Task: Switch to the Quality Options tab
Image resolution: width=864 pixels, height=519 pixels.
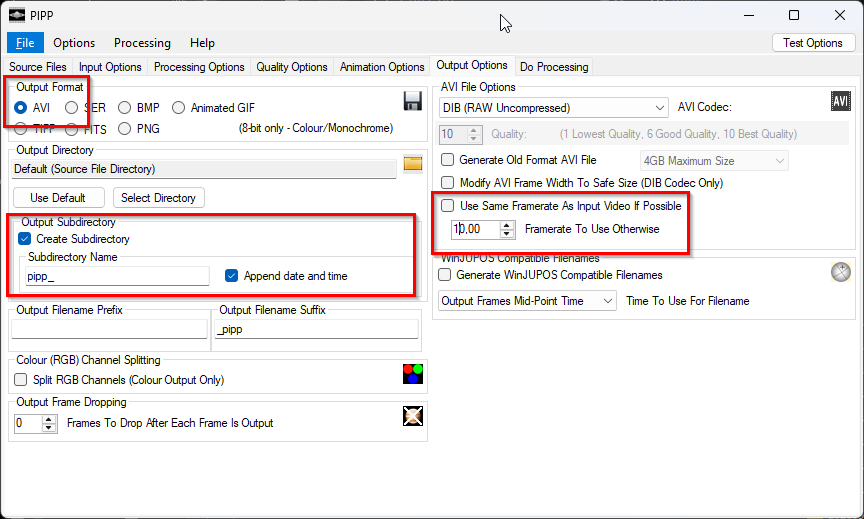Action: coord(292,67)
